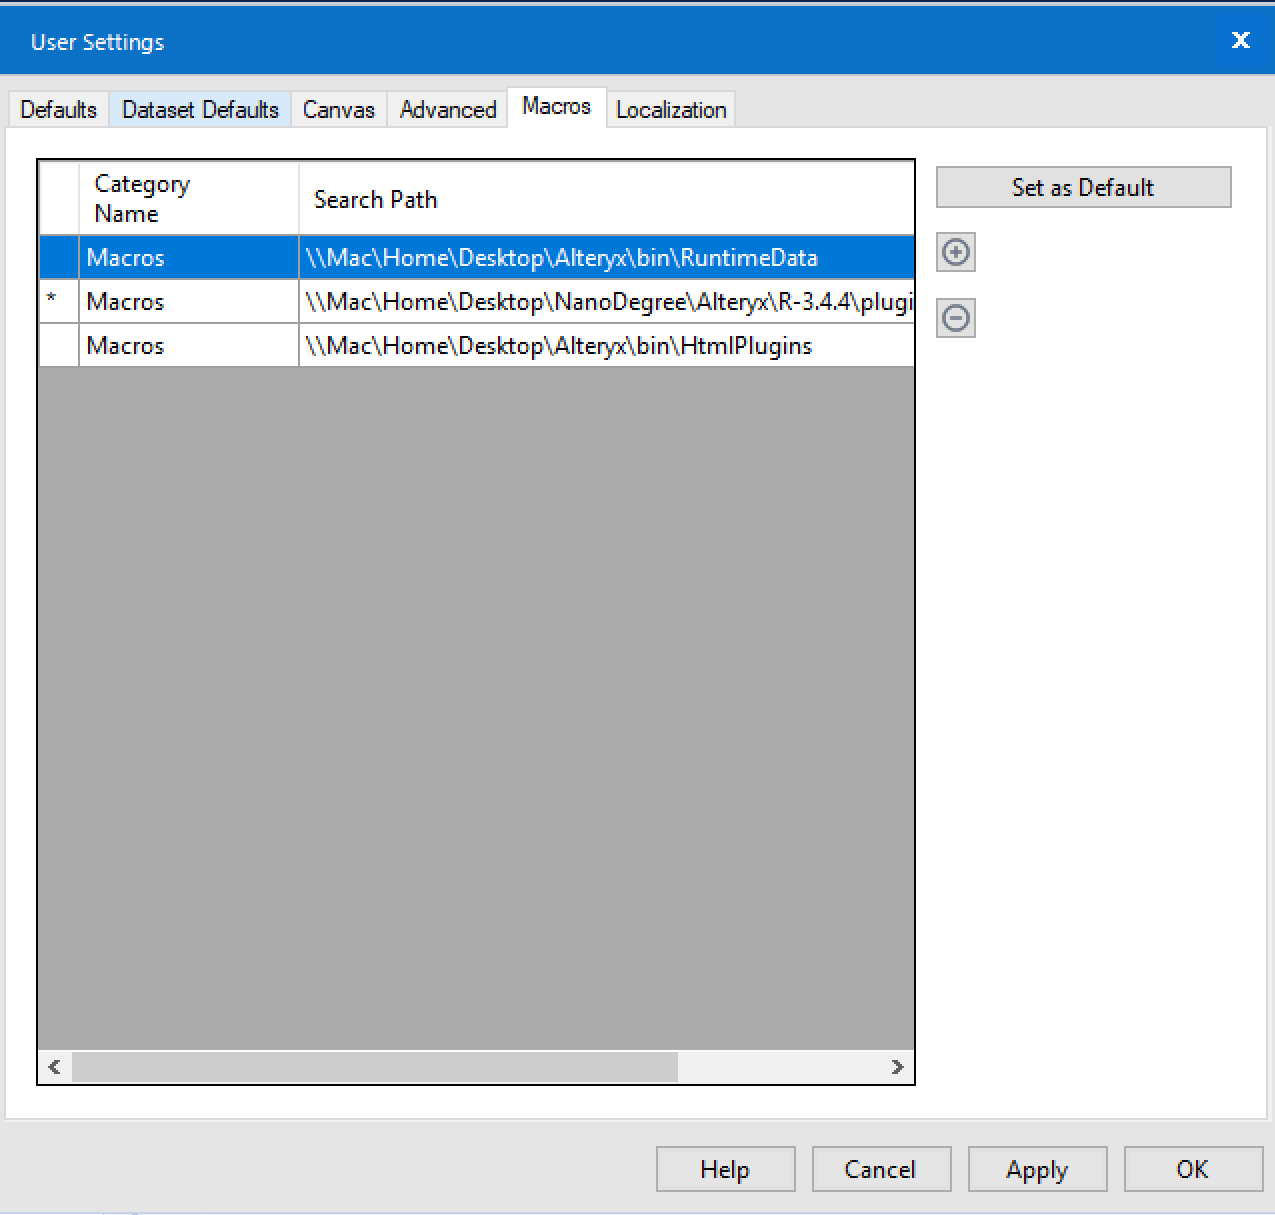Screen dimensions: 1275x1215
Task: Click the Apply button
Action: (1037, 1169)
